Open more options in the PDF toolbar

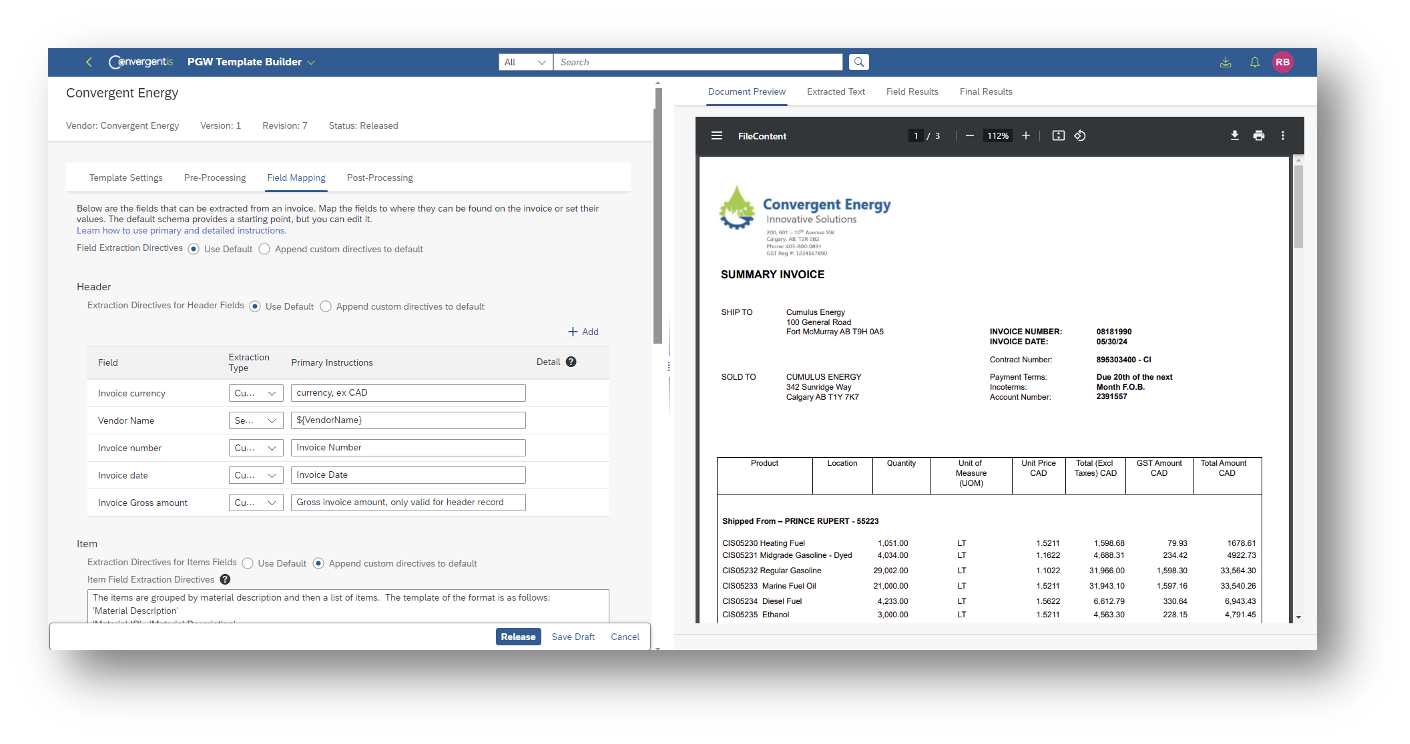point(1283,135)
